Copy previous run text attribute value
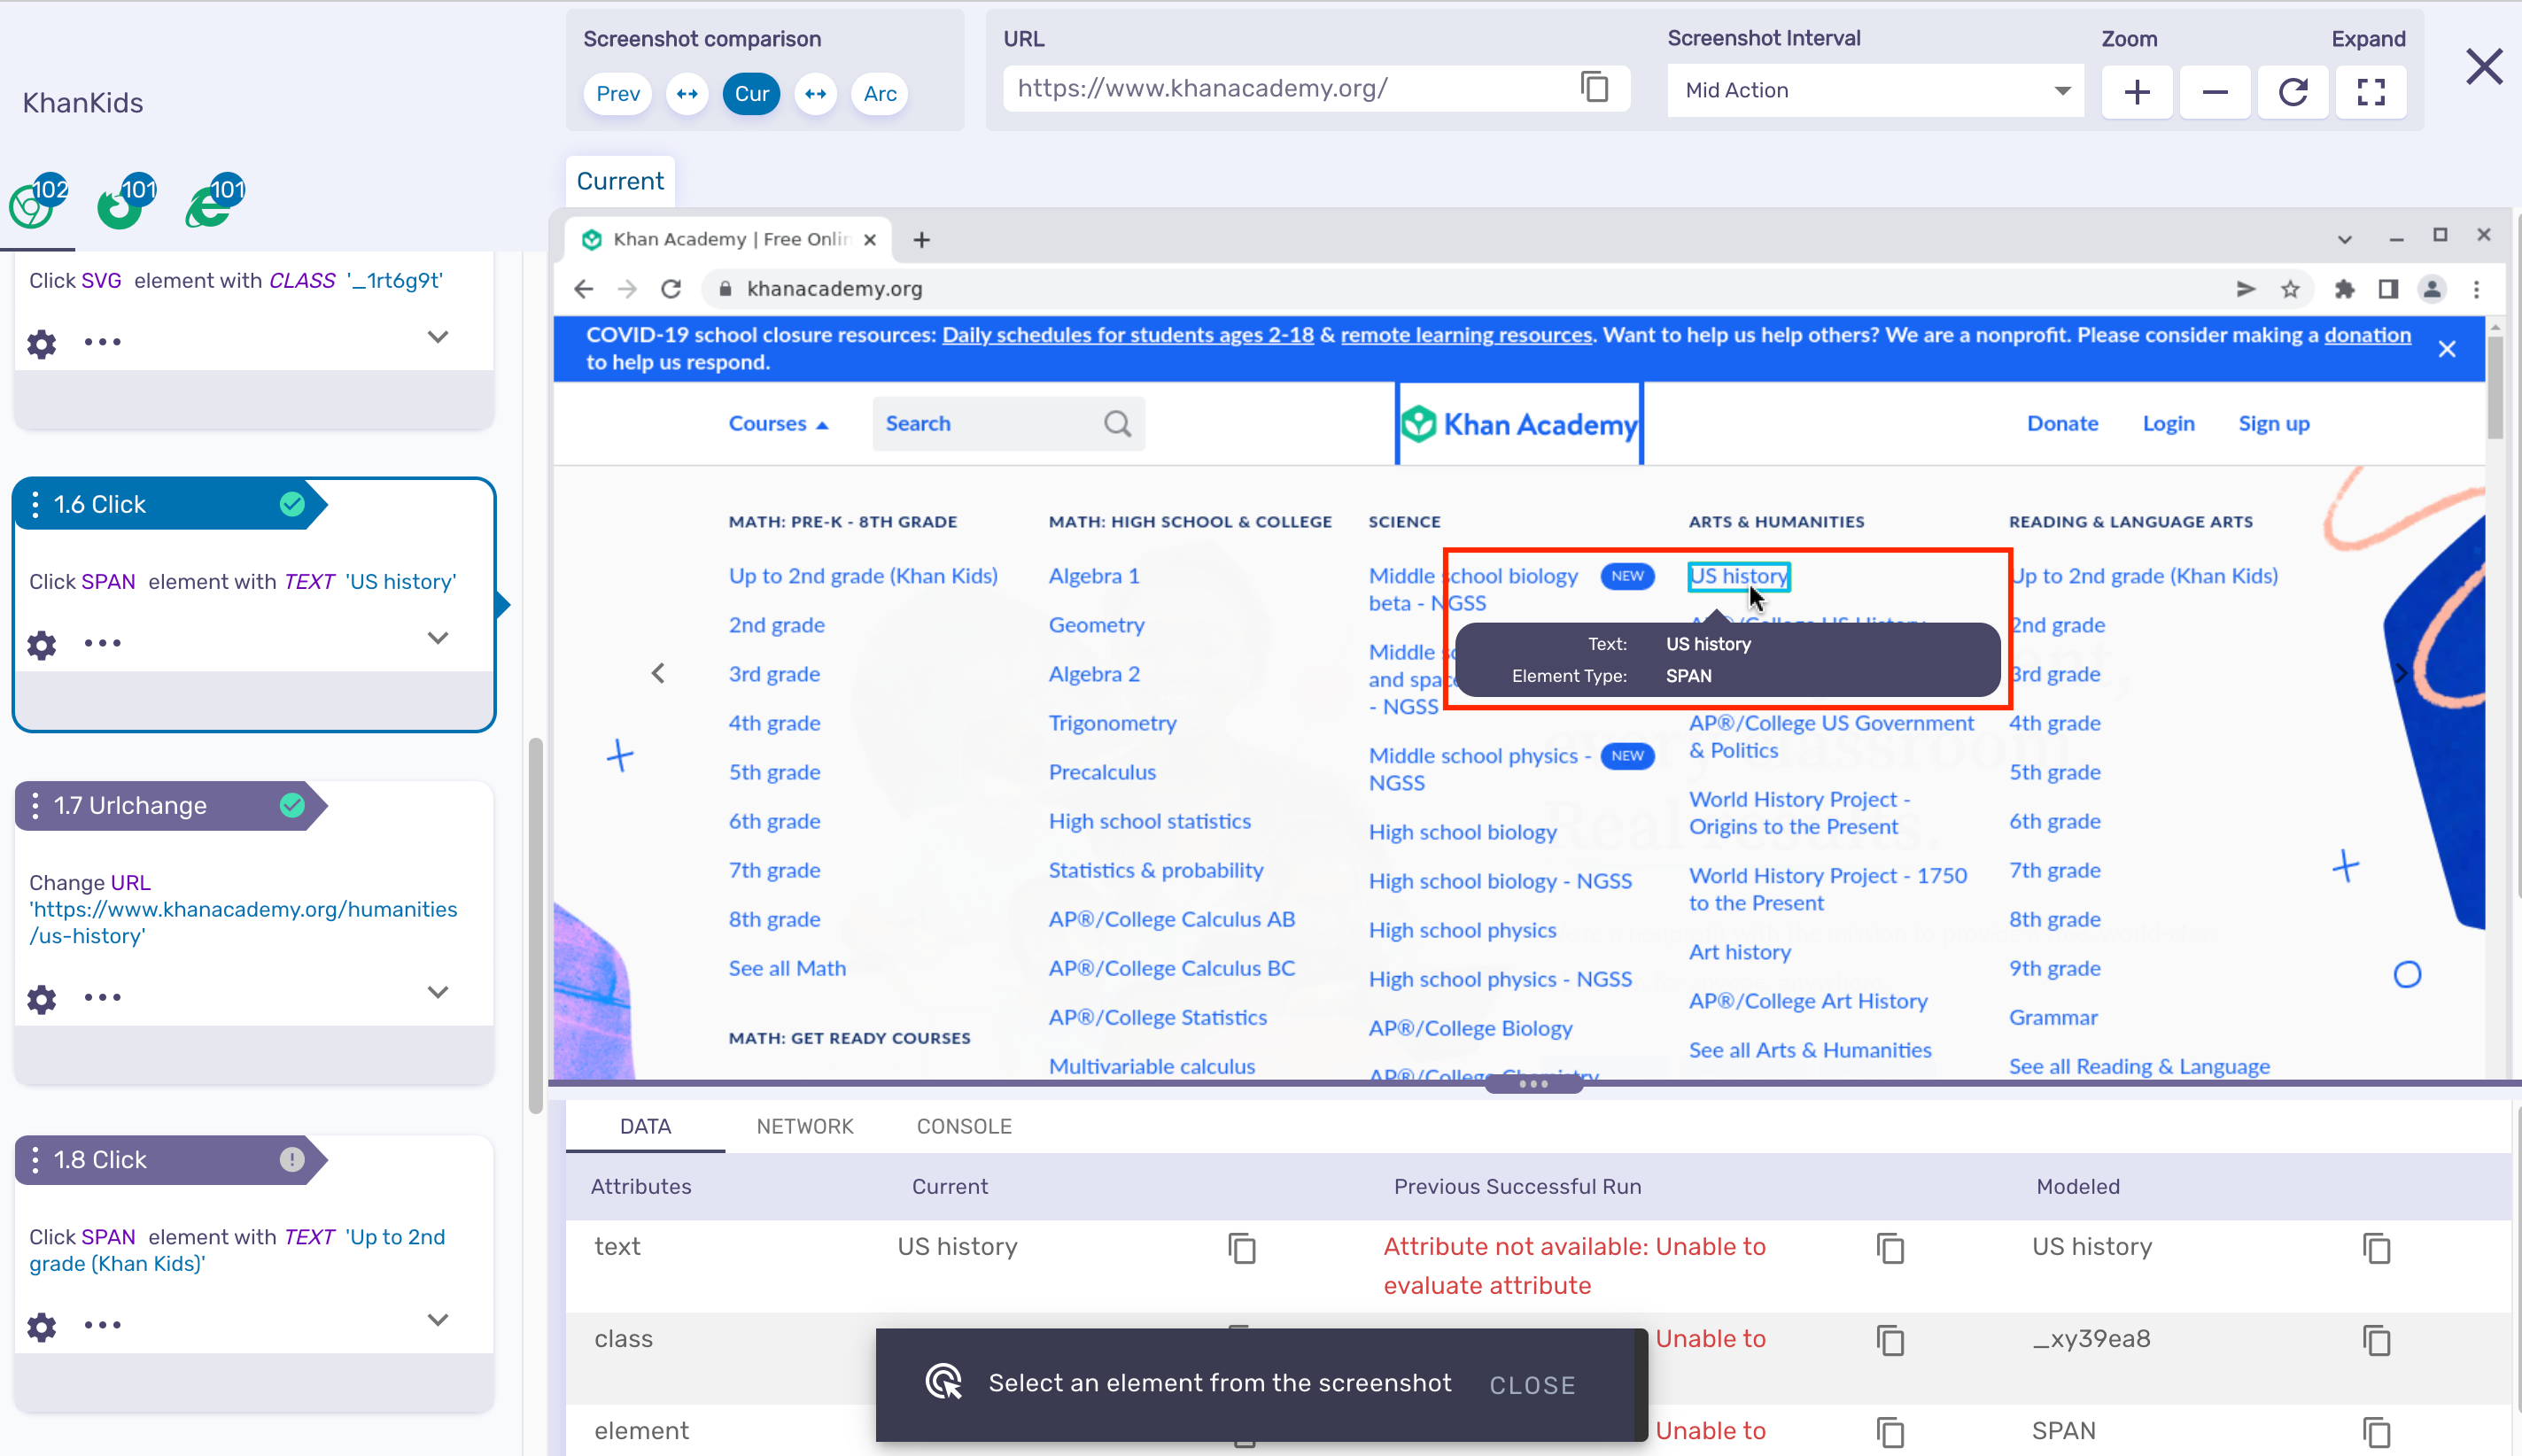The width and height of the screenshot is (2522, 1456). 1890,1248
